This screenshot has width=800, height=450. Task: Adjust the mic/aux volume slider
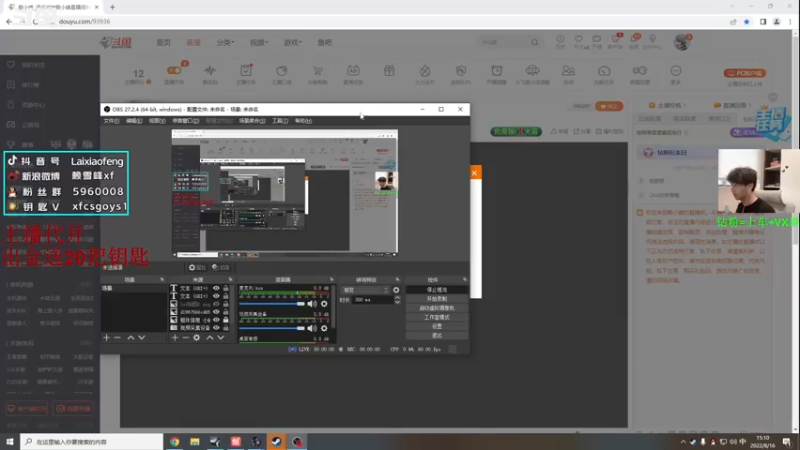(x=272, y=304)
